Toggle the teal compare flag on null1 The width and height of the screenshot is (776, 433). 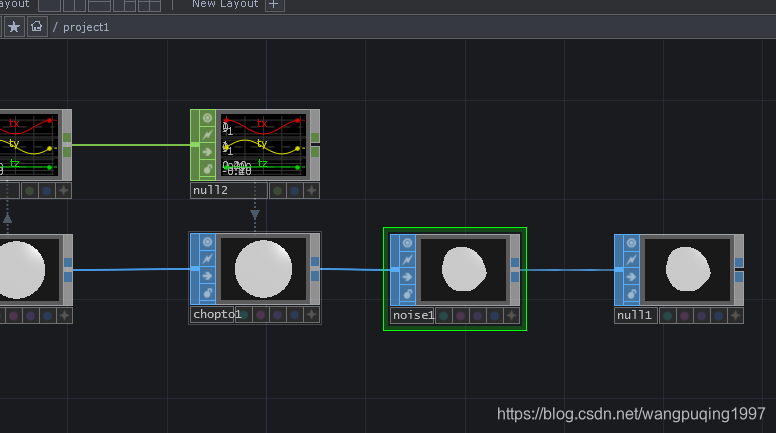click(x=668, y=315)
